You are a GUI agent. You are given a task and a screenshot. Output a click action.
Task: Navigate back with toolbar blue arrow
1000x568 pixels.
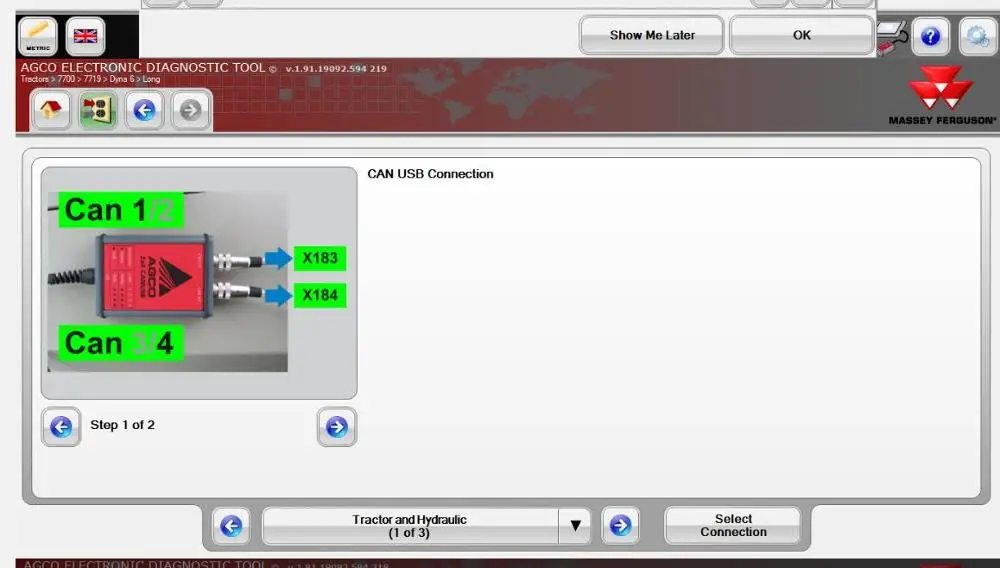pyautogui.click(x=144, y=110)
